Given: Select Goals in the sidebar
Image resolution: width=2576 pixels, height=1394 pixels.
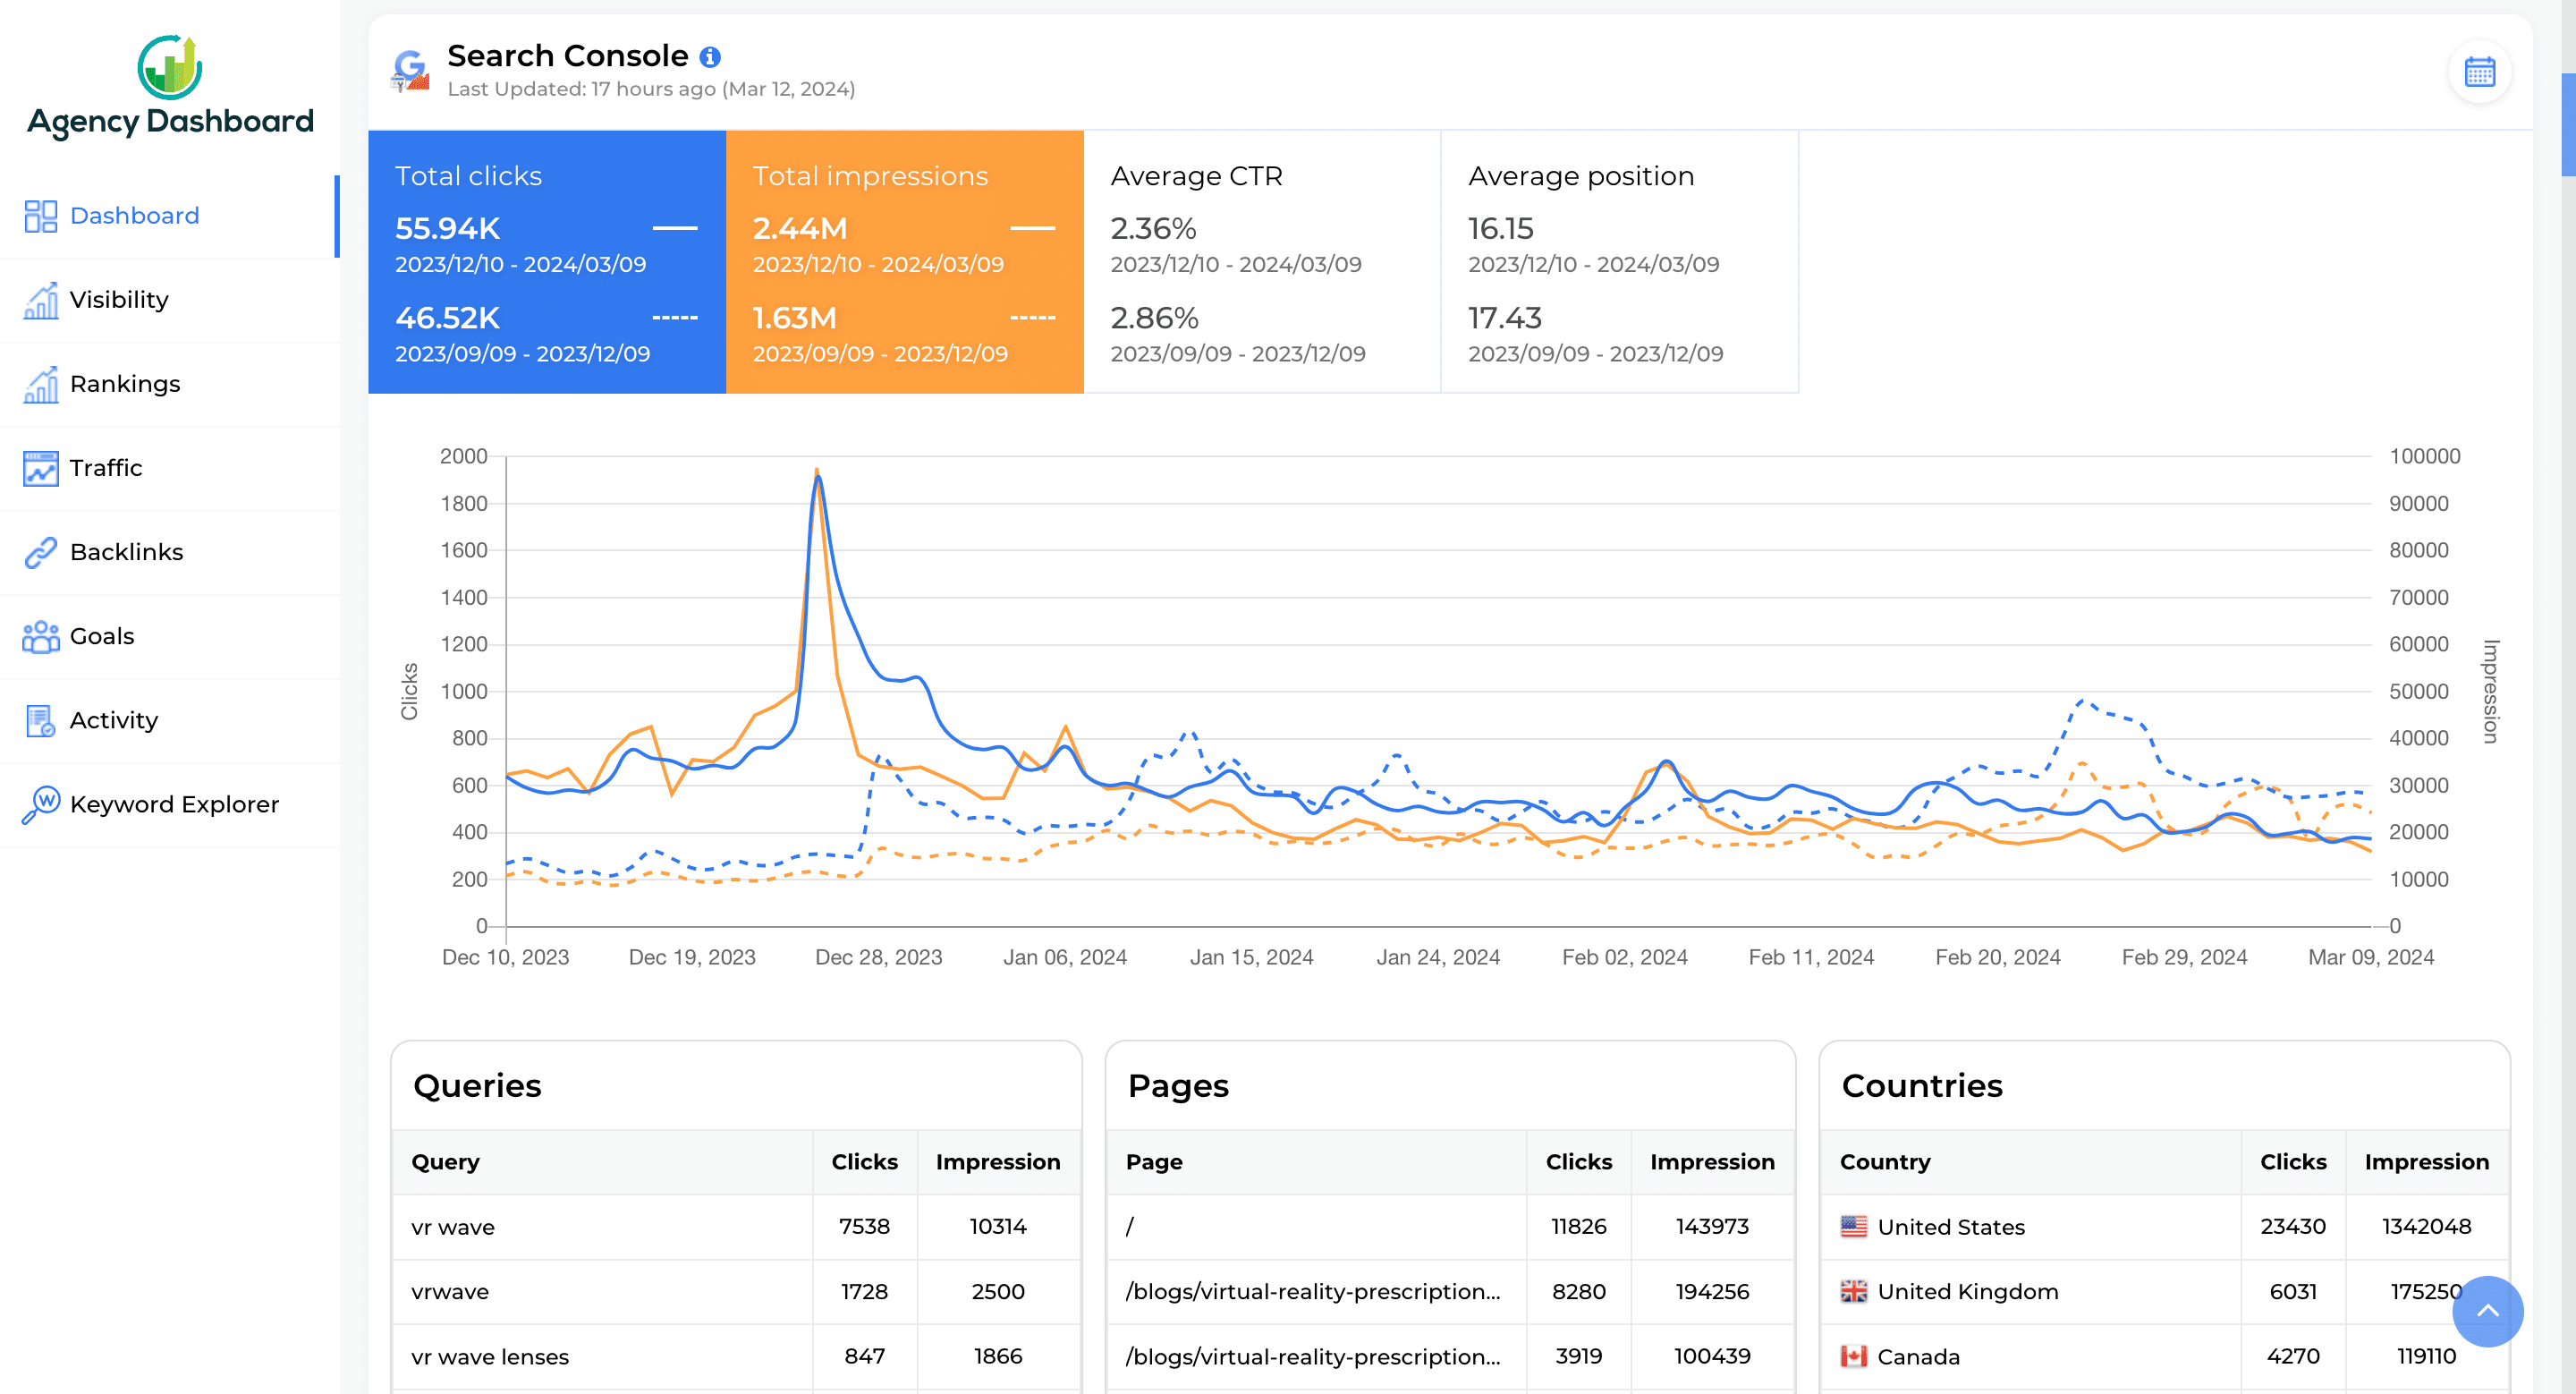Looking at the screenshot, I should coord(170,636).
